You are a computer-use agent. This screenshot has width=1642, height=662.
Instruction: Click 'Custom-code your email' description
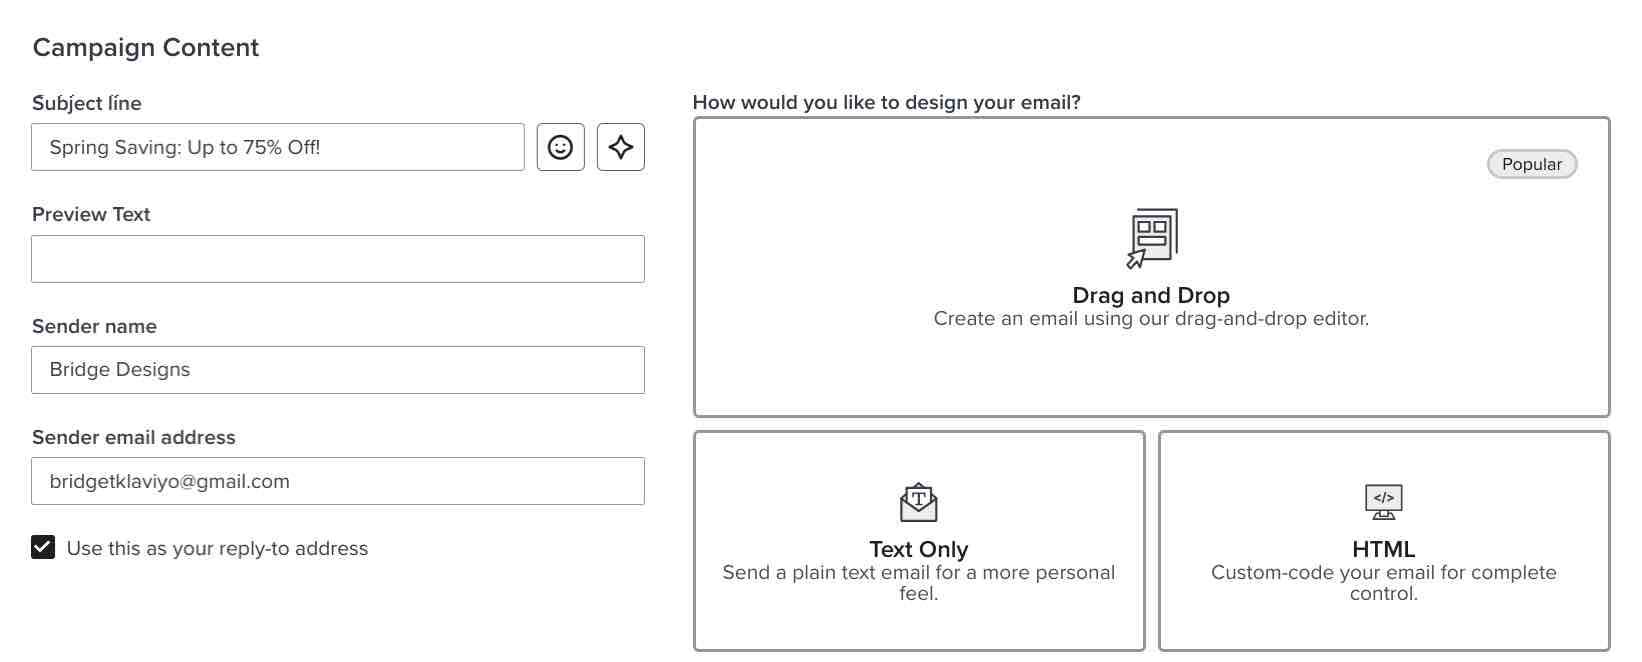coord(1384,582)
